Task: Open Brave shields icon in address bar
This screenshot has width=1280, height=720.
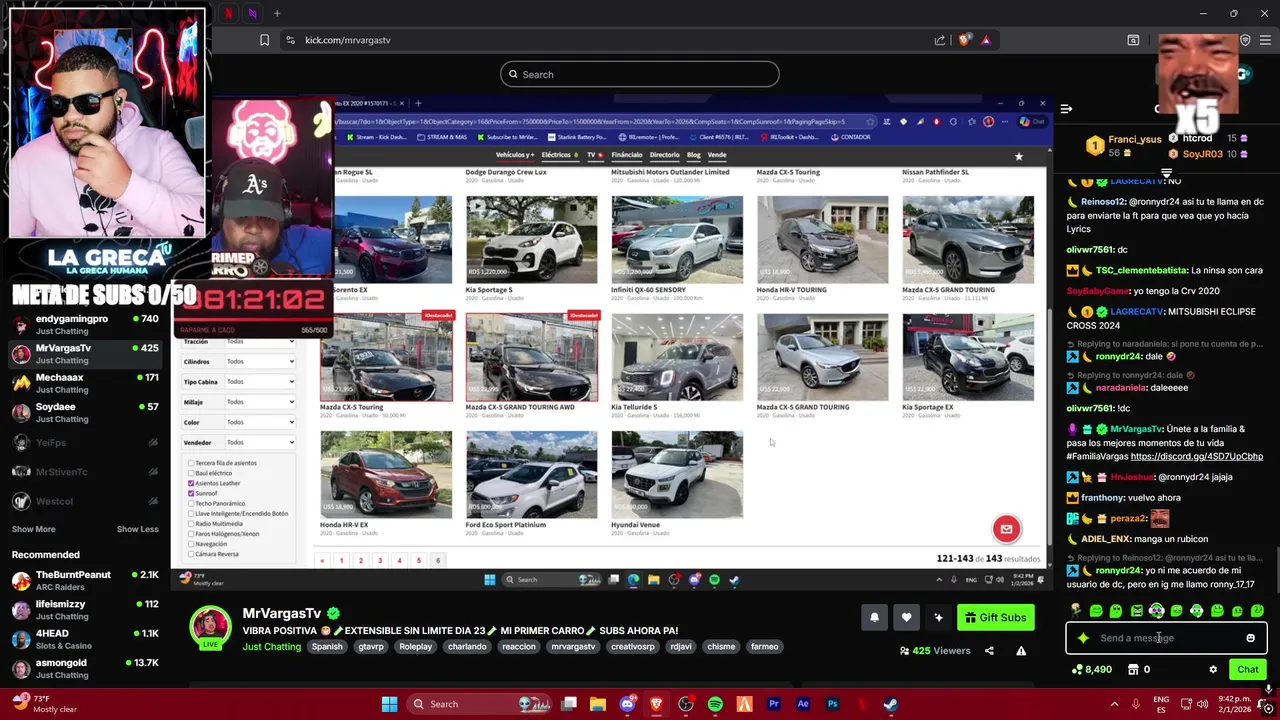Action: coord(964,40)
